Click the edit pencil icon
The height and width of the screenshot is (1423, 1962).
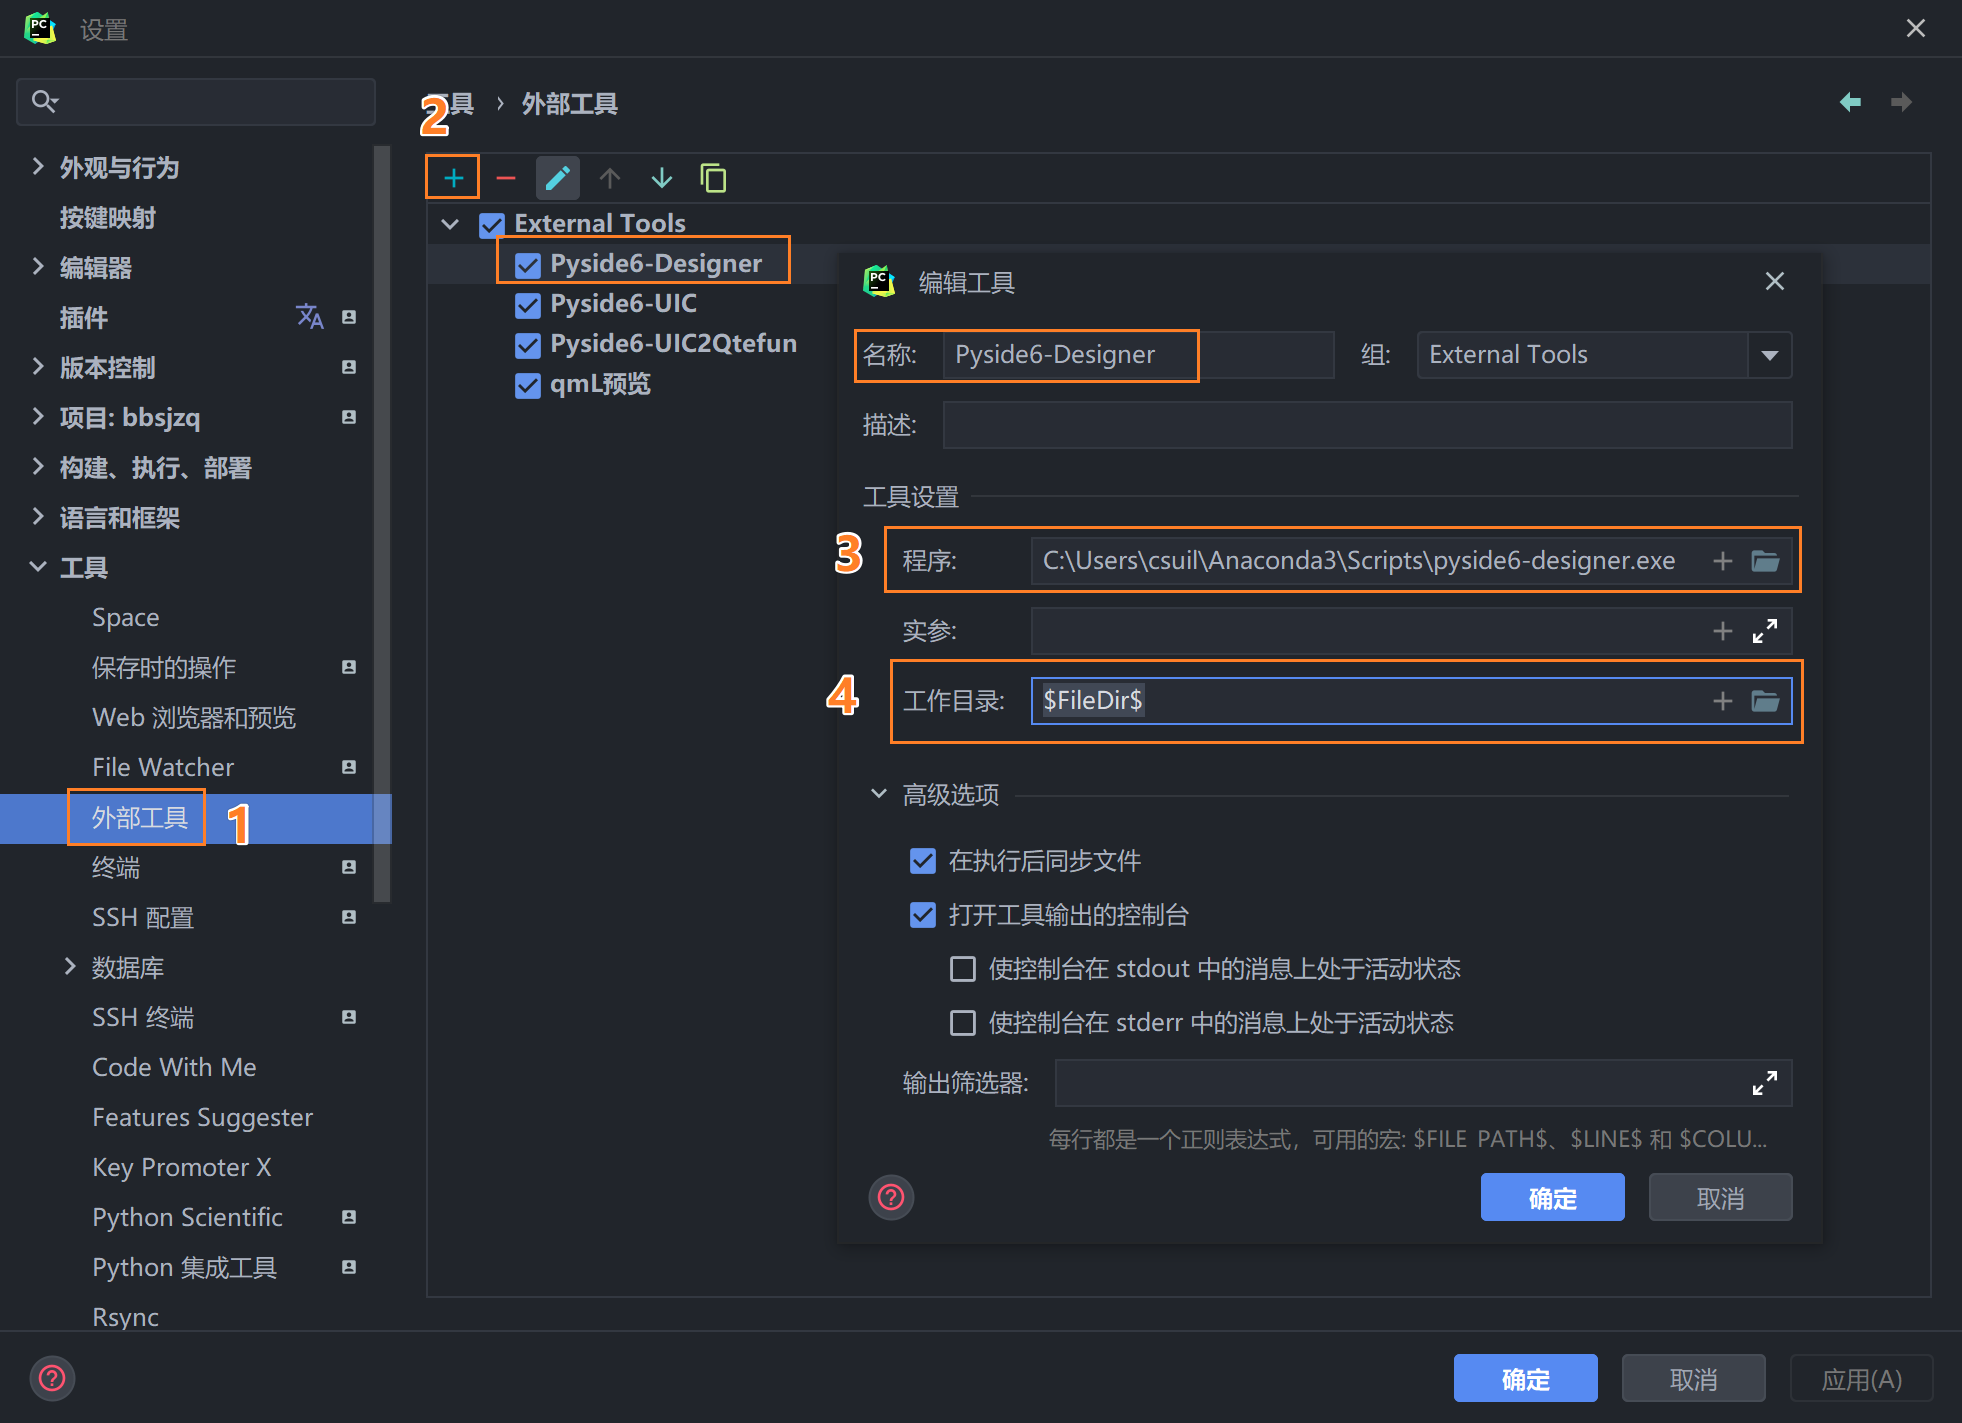coord(557,178)
